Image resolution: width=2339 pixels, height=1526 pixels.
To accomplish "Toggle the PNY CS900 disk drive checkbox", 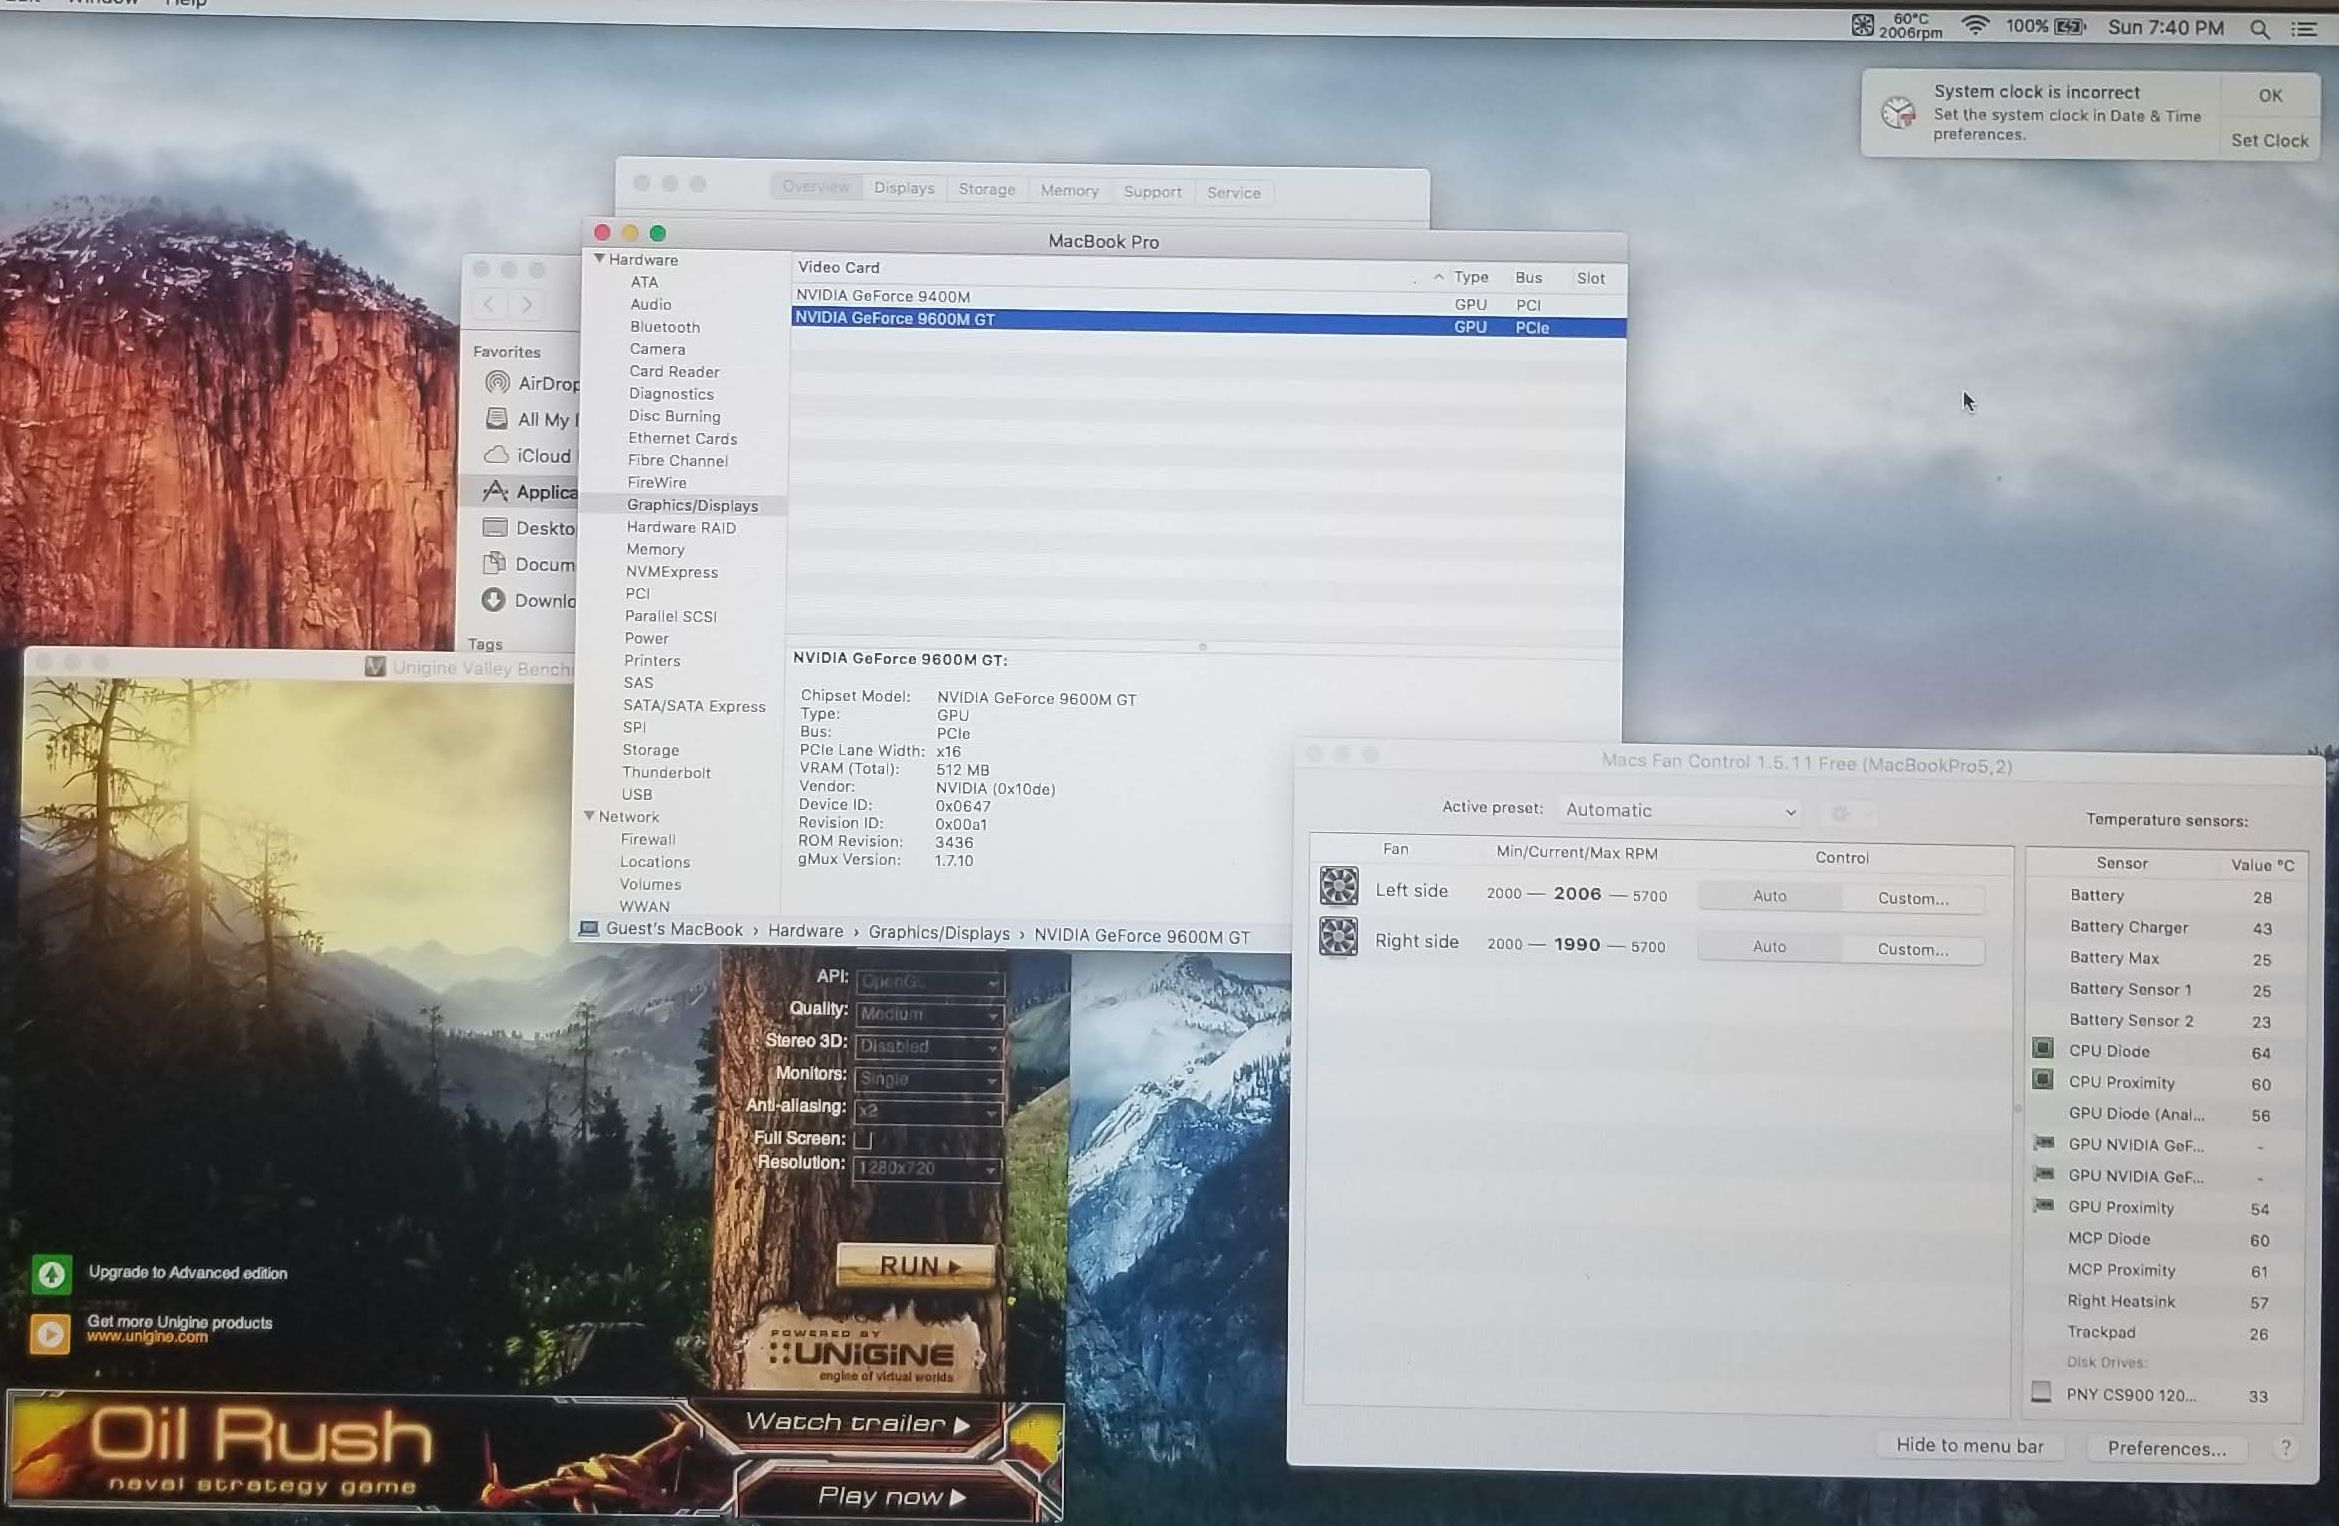I will tap(2041, 1392).
